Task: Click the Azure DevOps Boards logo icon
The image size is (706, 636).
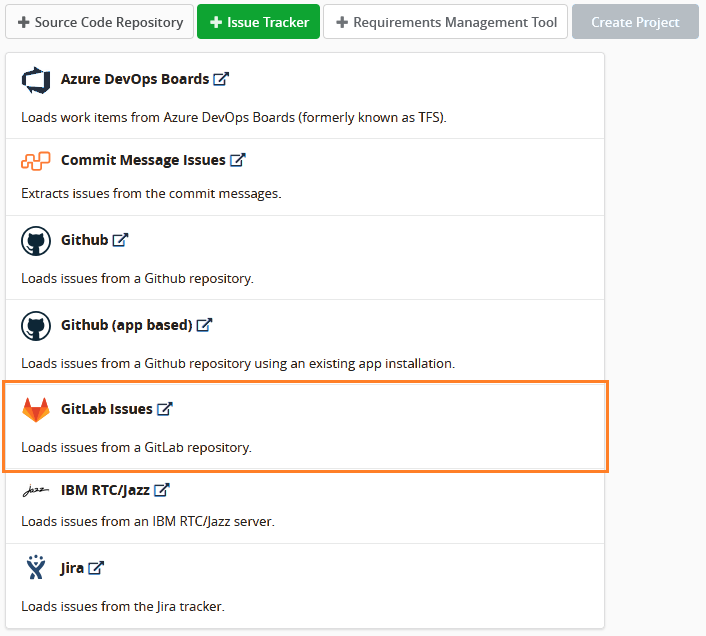Action: pyautogui.click(x=36, y=80)
